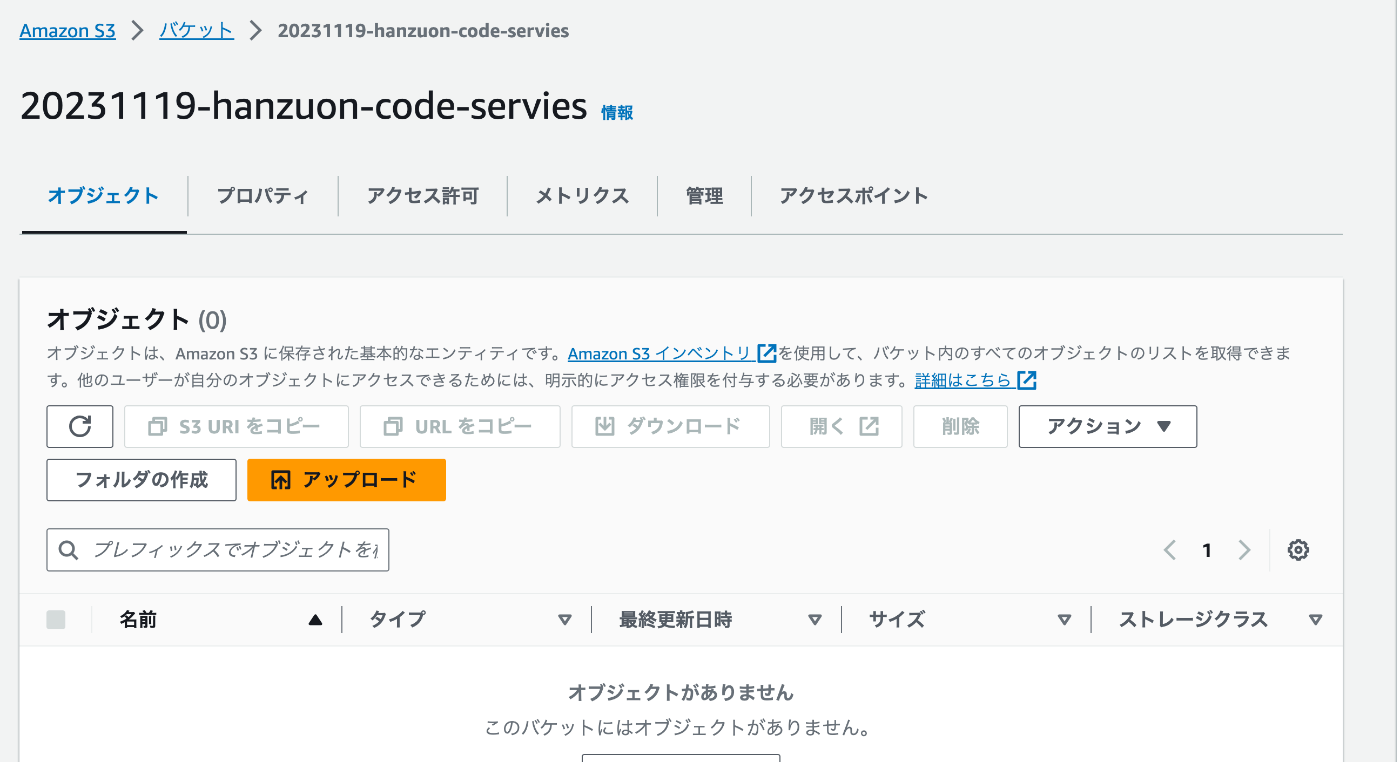Click the S3 URI をコピー button
This screenshot has width=1400, height=762.
(236, 426)
